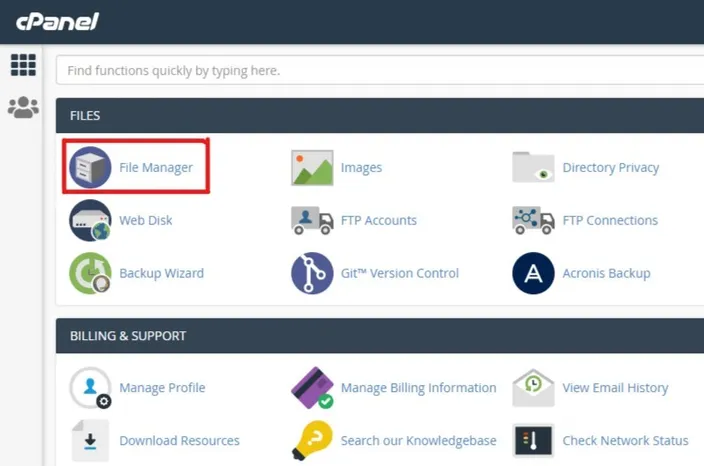Open Search our Knowledgebase link
704x466 pixels.
click(x=418, y=440)
